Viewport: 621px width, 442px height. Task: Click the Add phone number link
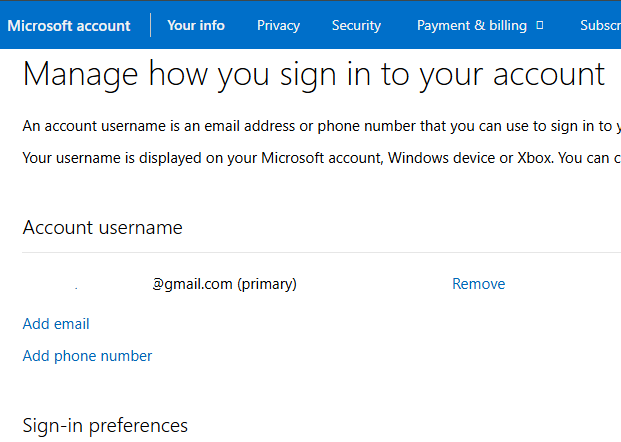pos(87,356)
